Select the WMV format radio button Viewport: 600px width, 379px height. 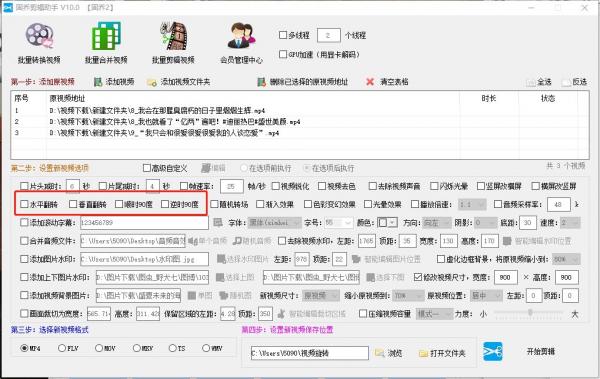pyautogui.click(x=206, y=348)
